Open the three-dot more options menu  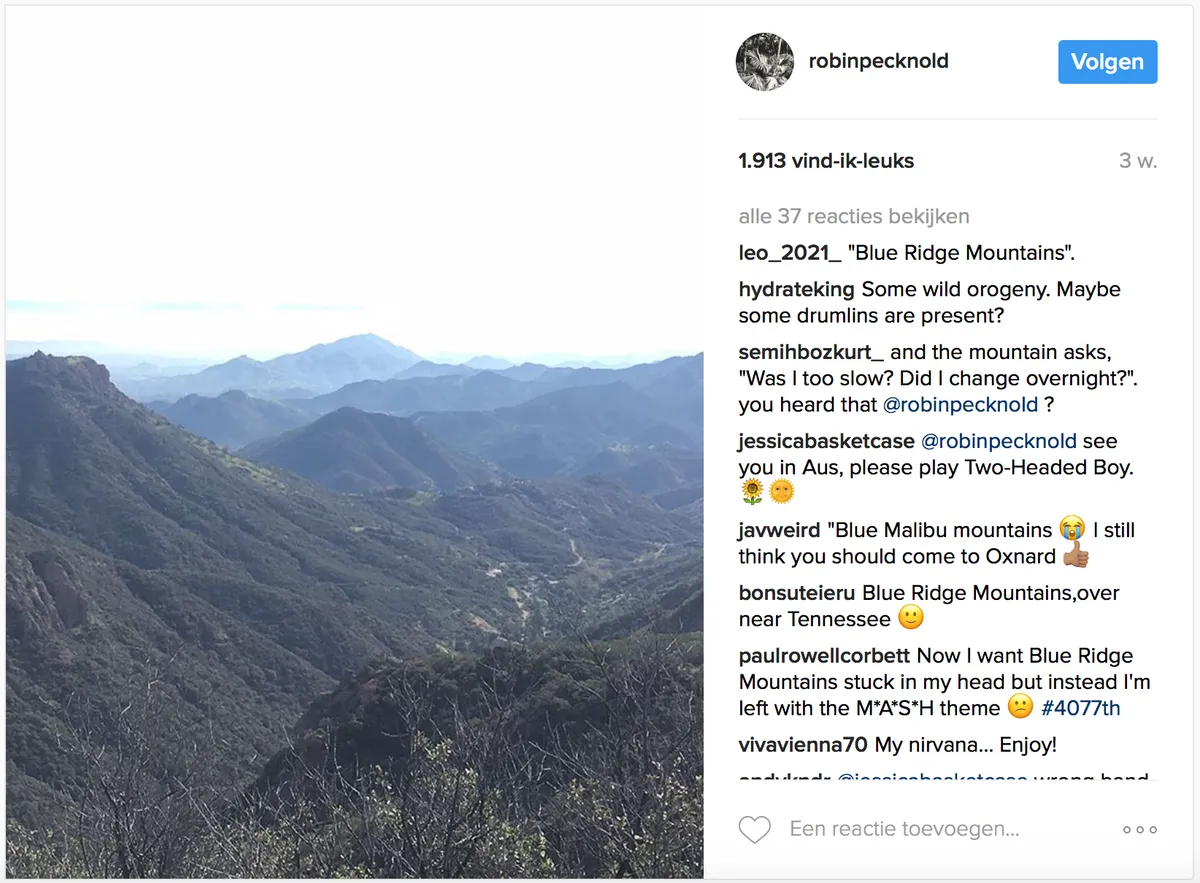(1139, 829)
